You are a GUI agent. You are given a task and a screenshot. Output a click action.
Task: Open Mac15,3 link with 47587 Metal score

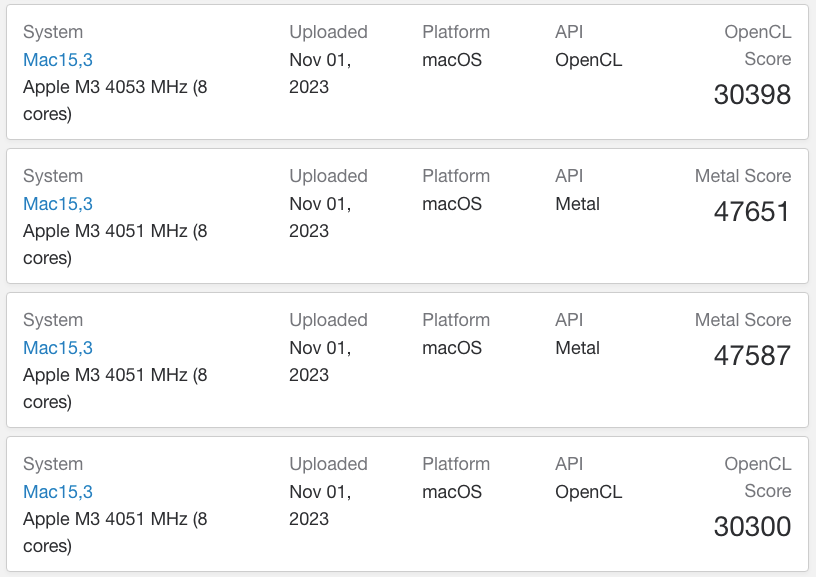(x=58, y=348)
